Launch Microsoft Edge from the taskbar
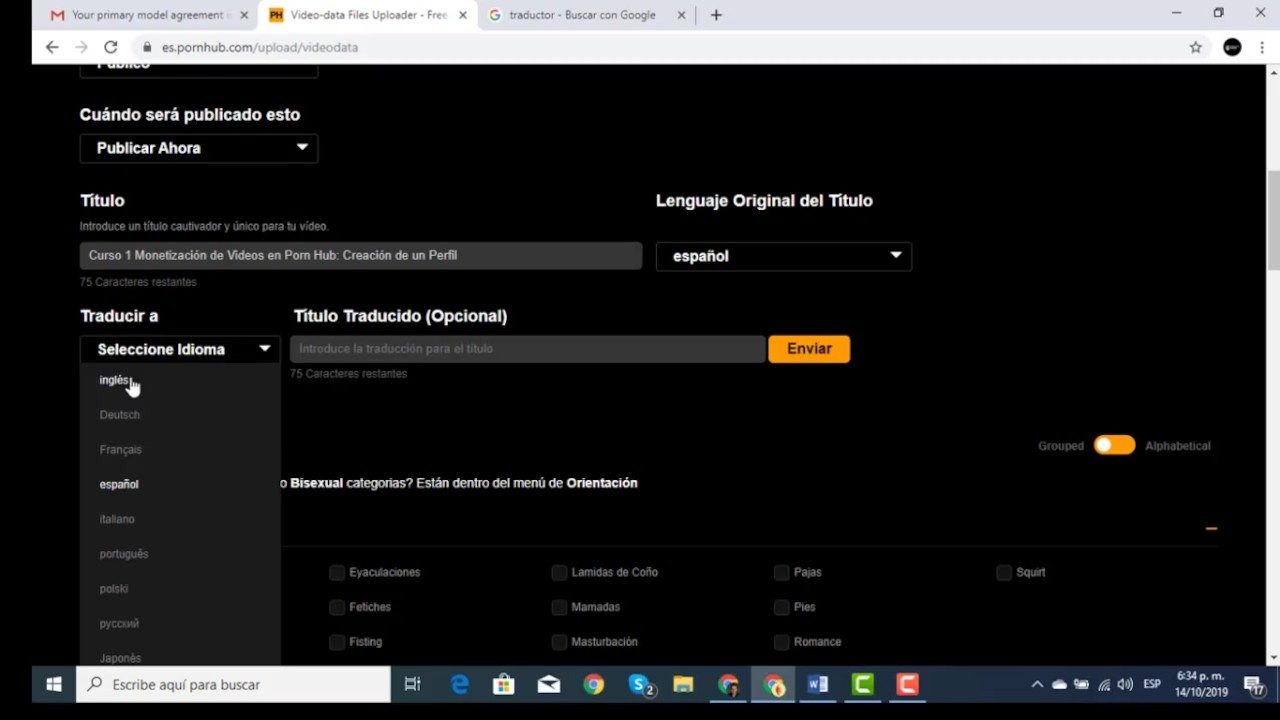 460,685
